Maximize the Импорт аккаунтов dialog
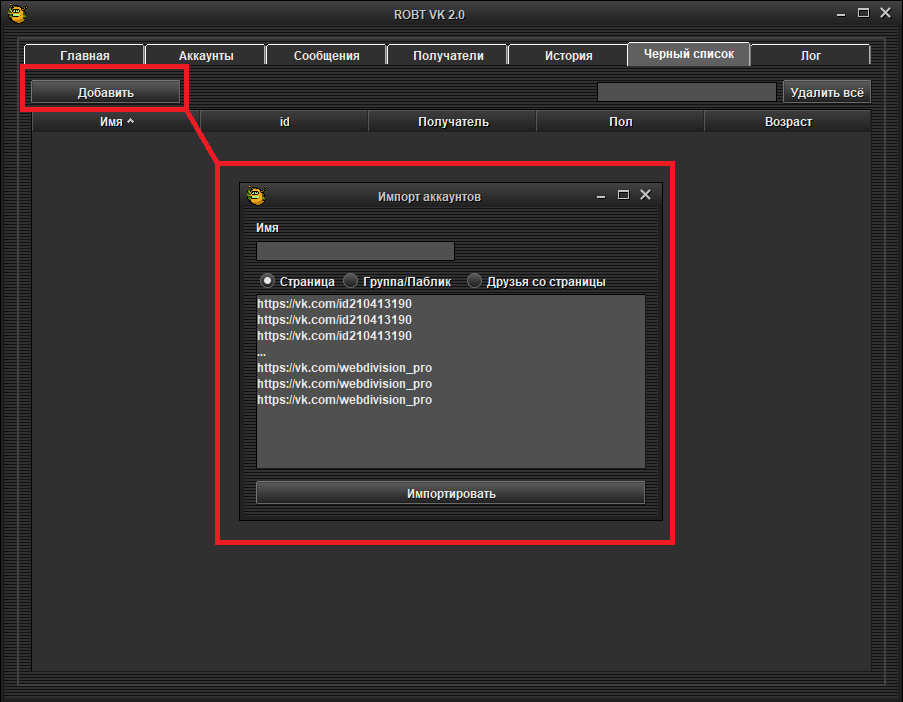 coord(623,195)
